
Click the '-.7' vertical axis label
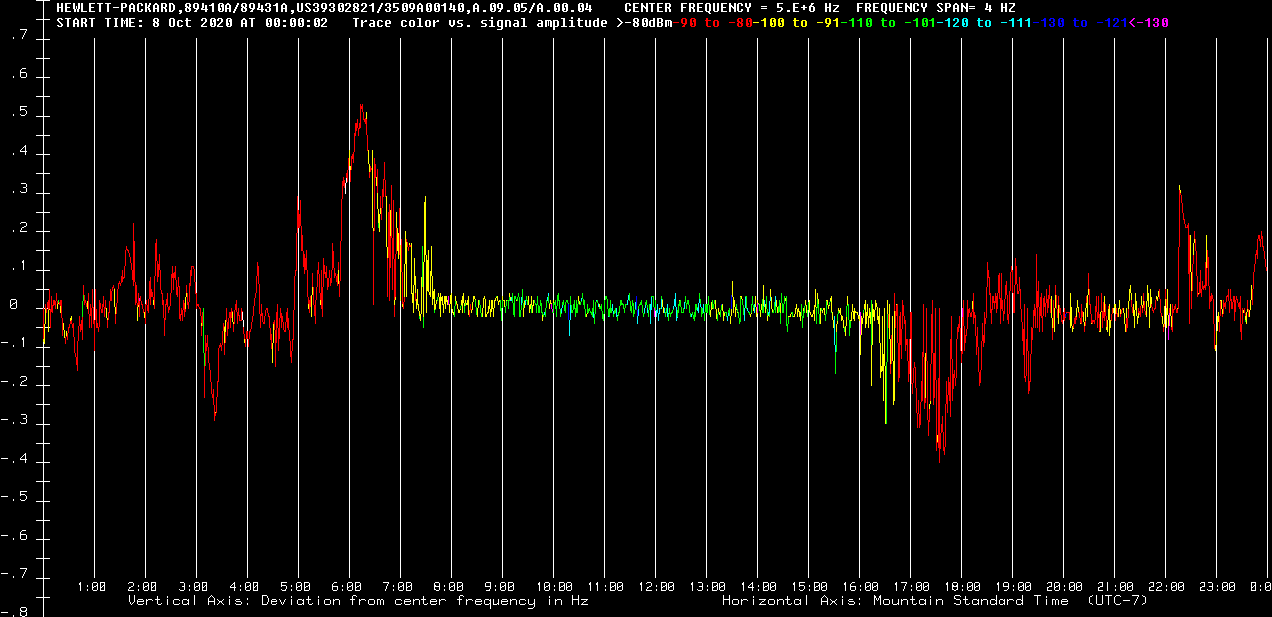pos(14,576)
